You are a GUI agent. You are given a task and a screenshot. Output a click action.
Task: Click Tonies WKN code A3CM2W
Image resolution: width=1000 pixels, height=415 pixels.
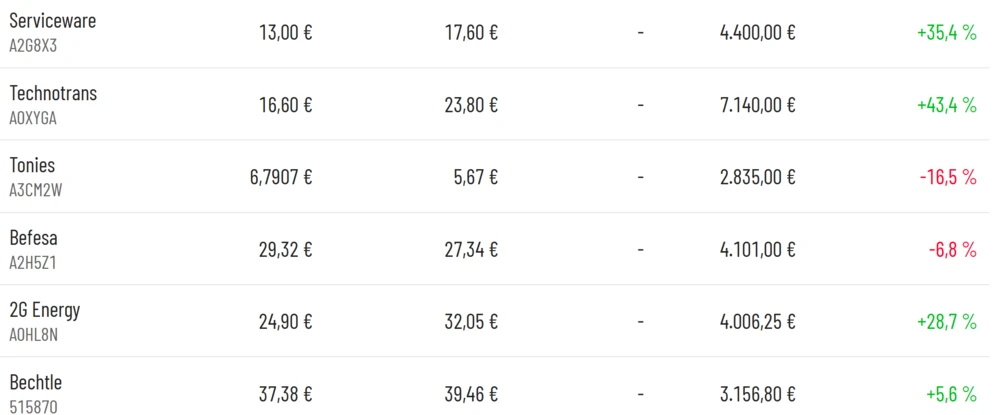(35, 190)
